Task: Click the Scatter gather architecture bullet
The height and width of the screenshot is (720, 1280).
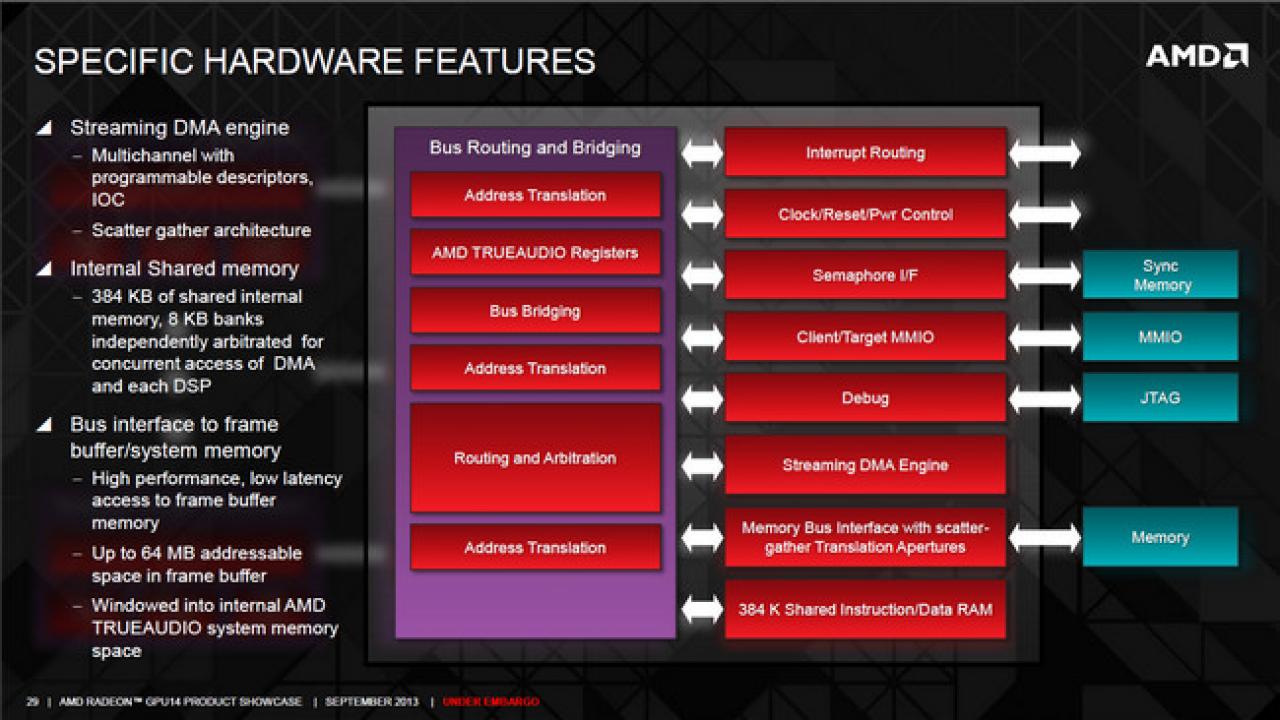Action: coord(201,230)
